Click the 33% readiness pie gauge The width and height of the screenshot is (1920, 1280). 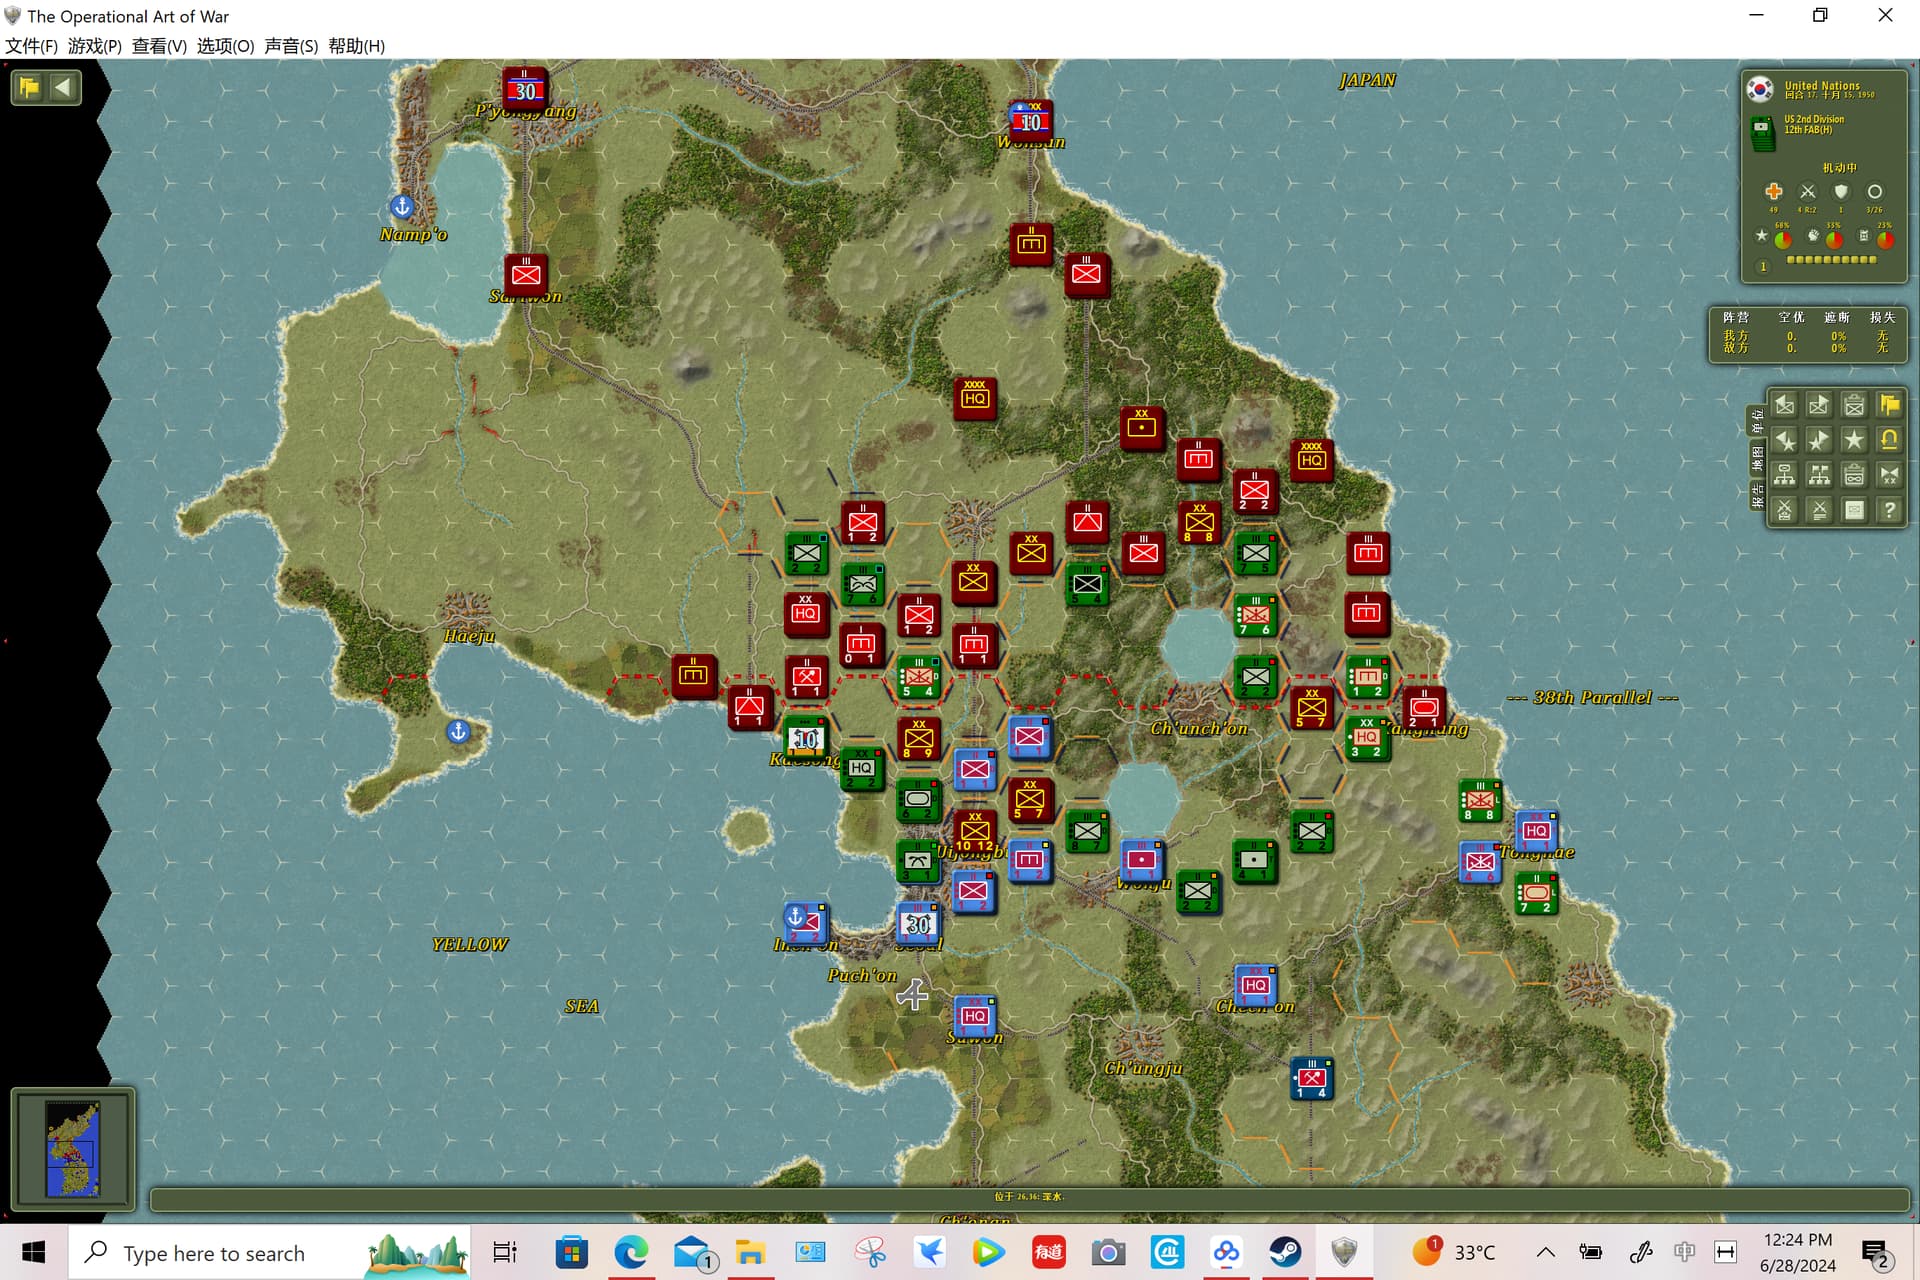(1834, 239)
